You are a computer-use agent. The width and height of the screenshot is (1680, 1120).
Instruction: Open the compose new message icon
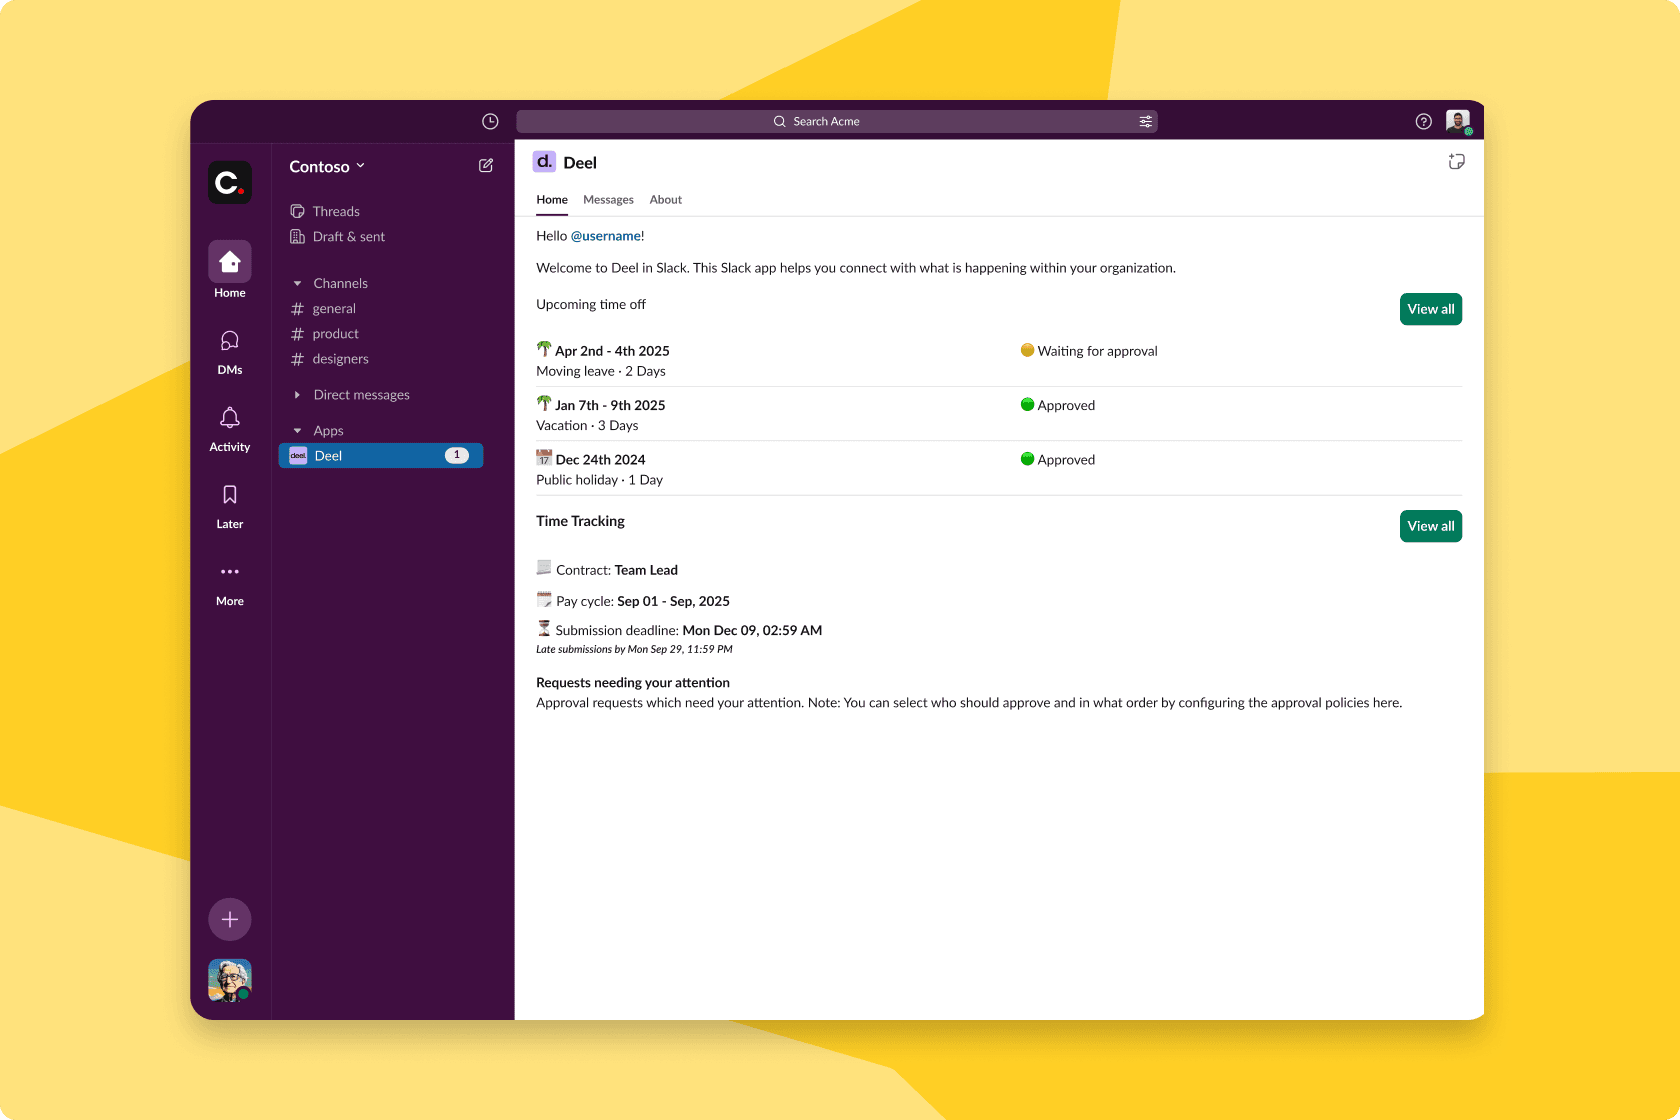coord(485,165)
